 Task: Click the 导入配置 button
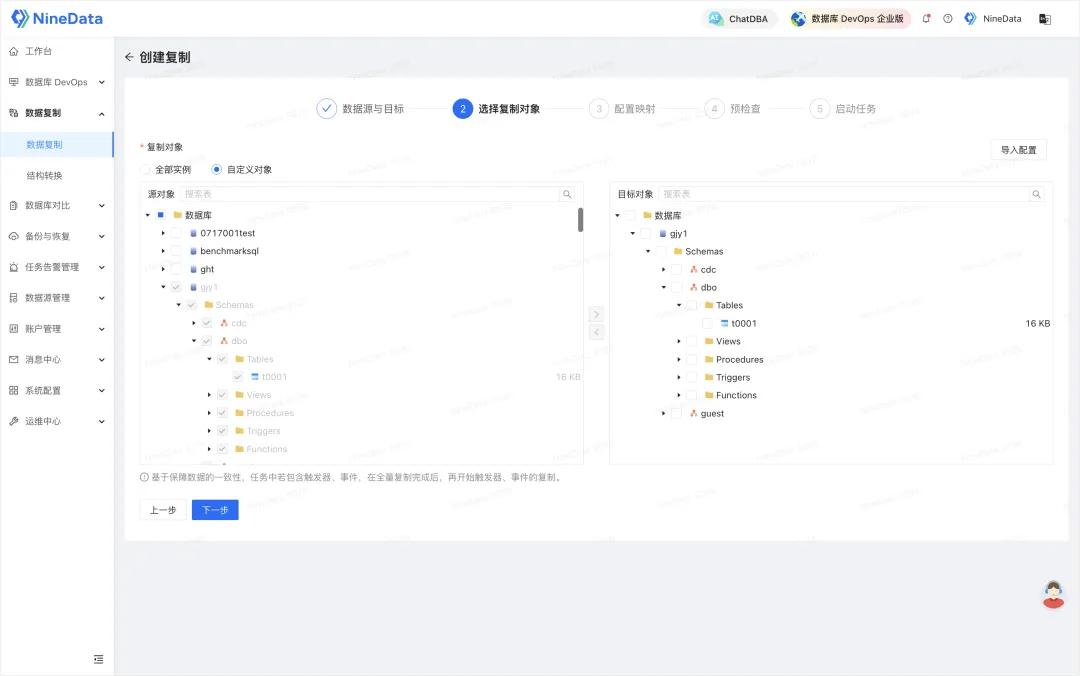(1018, 150)
